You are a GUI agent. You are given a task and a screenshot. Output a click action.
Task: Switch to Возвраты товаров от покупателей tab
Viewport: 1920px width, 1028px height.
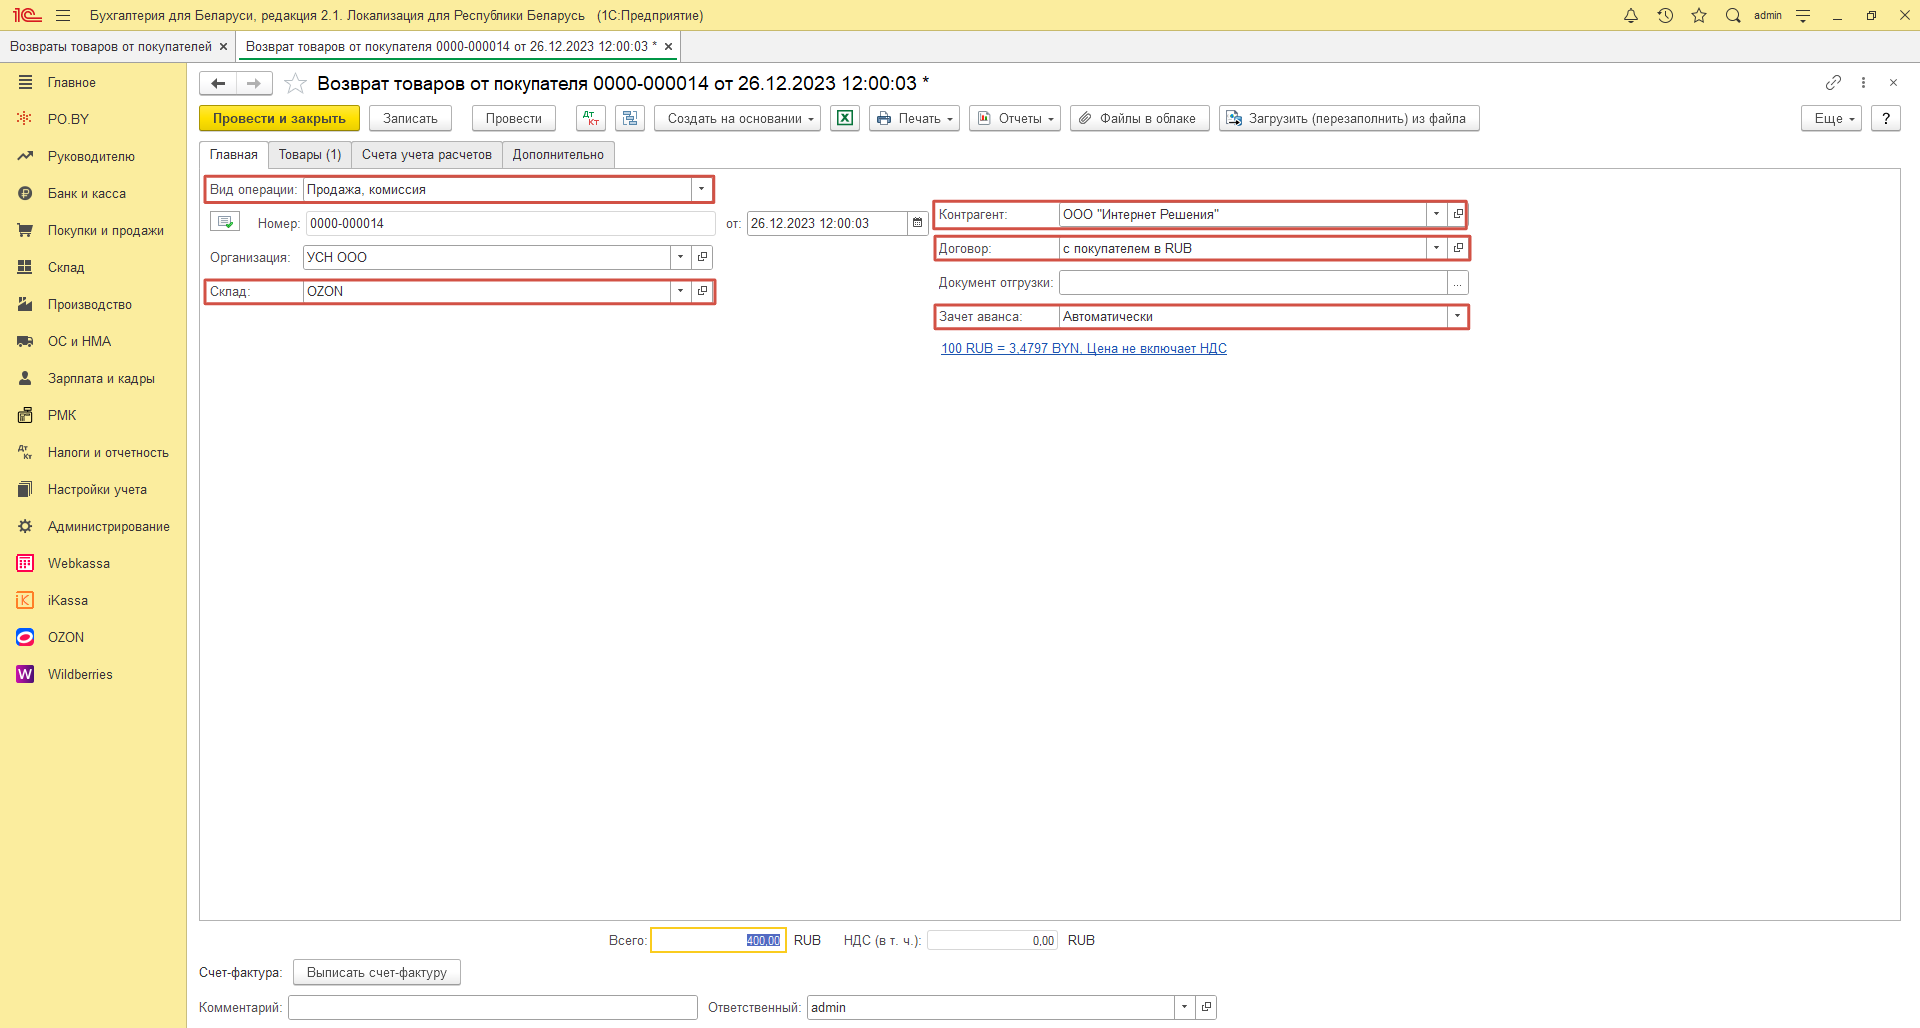[x=111, y=47]
